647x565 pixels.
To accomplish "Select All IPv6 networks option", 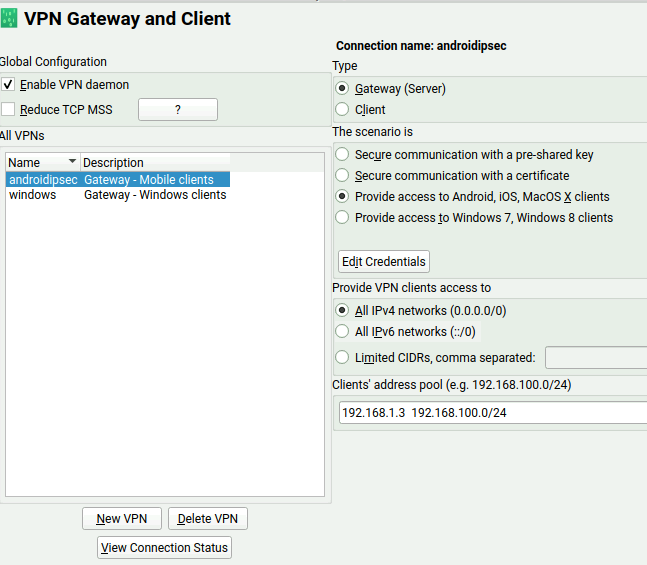I will (343, 332).
